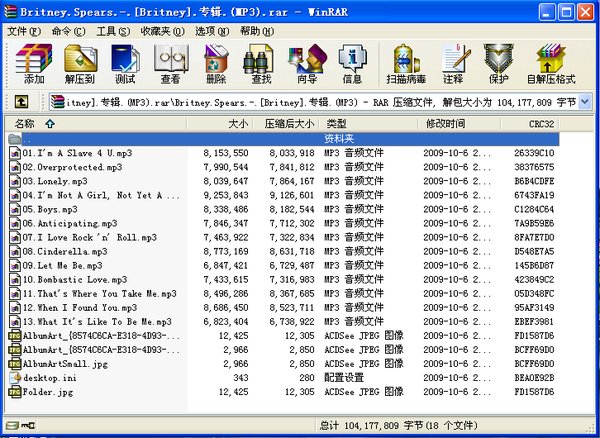Viewport: 600px width, 438px height.
Task: Select file 09. Let Me Be.mp3
Action: point(62,265)
